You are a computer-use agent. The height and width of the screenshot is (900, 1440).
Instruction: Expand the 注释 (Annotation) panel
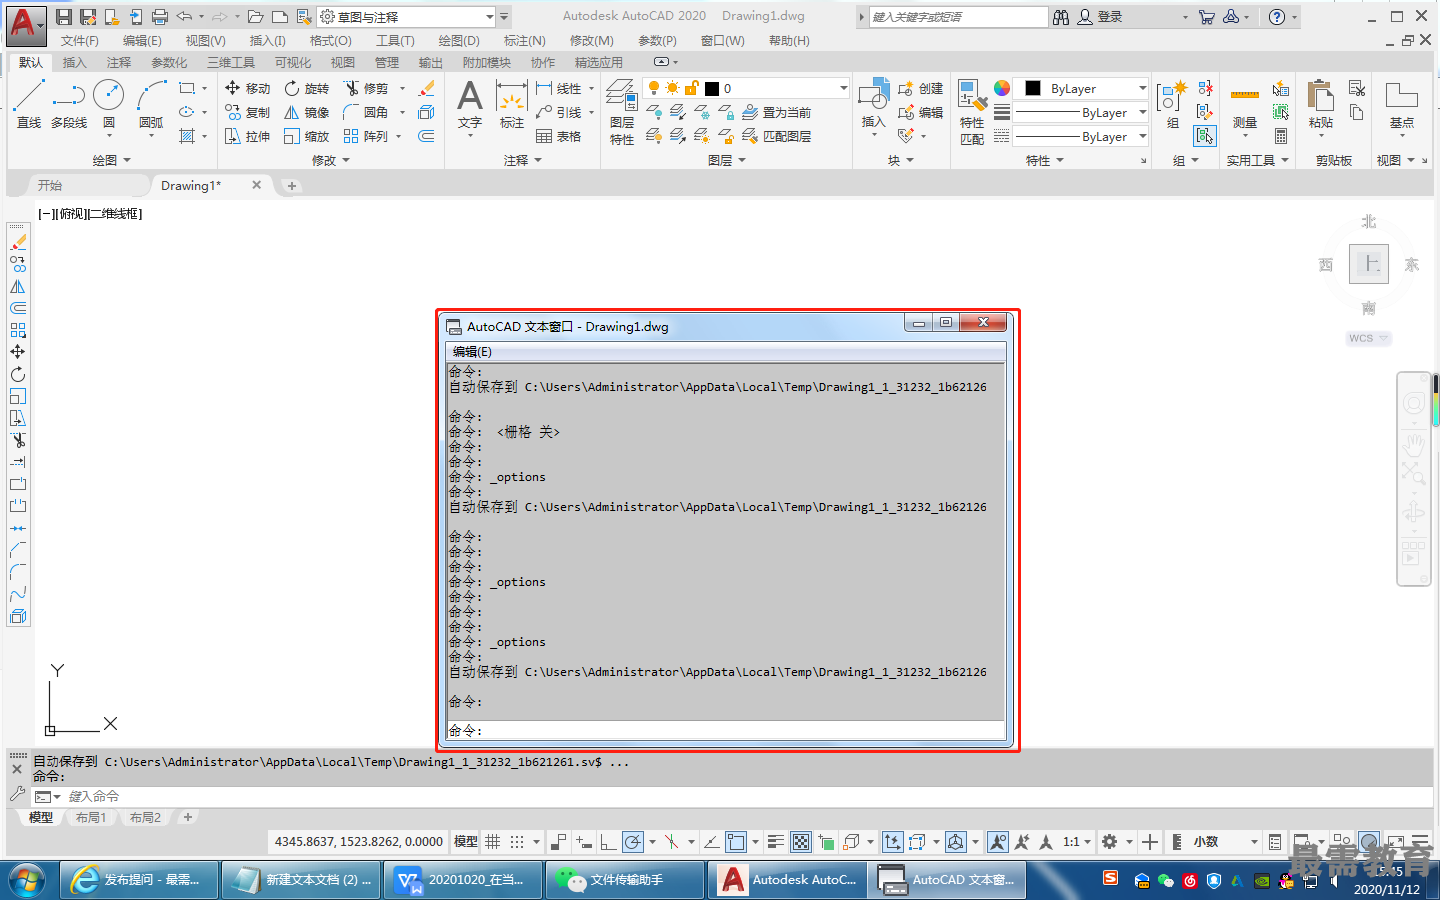pyautogui.click(x=523, y=160)
